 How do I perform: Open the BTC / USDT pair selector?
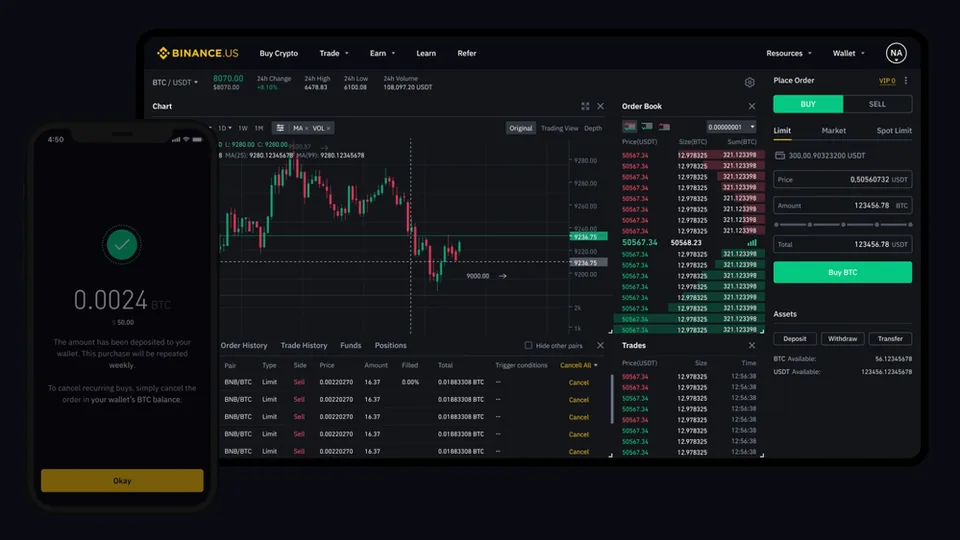[175, 82]
